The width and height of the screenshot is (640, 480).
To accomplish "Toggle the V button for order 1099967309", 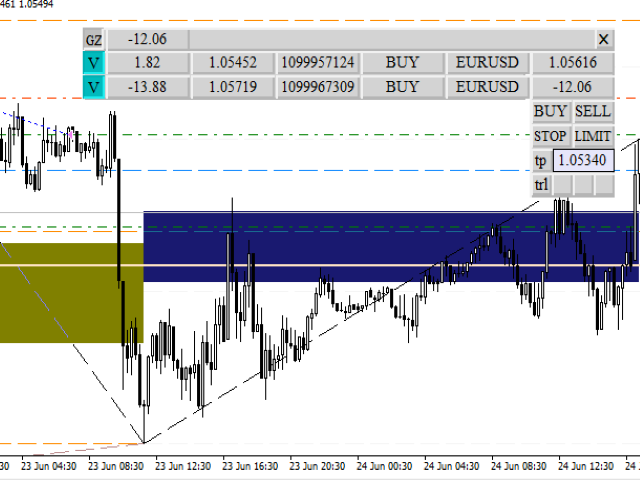I will point(93,87).
